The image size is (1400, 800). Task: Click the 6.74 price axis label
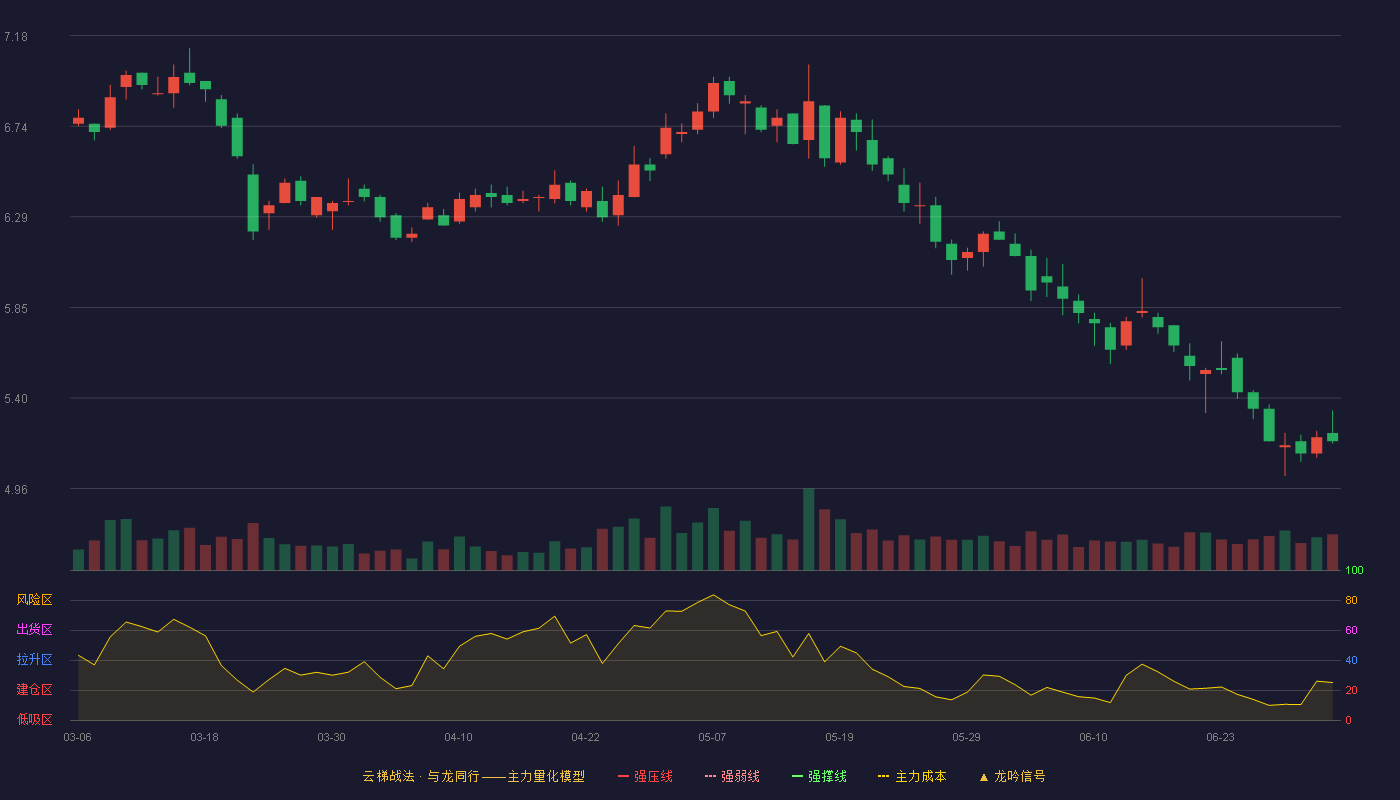click(x=16, y=127)
